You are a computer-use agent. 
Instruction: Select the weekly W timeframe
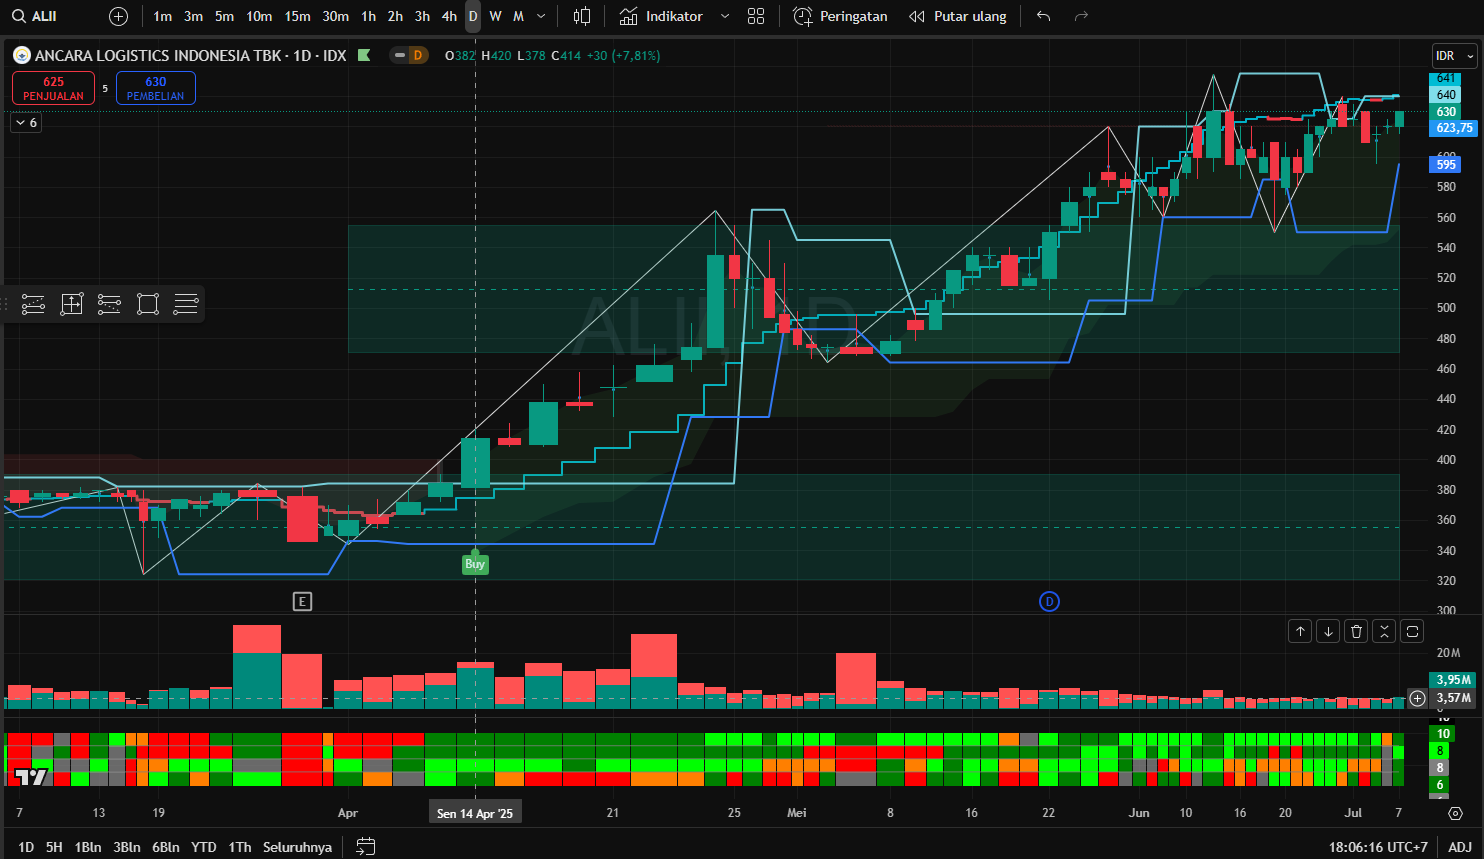[x=495, y=16]
